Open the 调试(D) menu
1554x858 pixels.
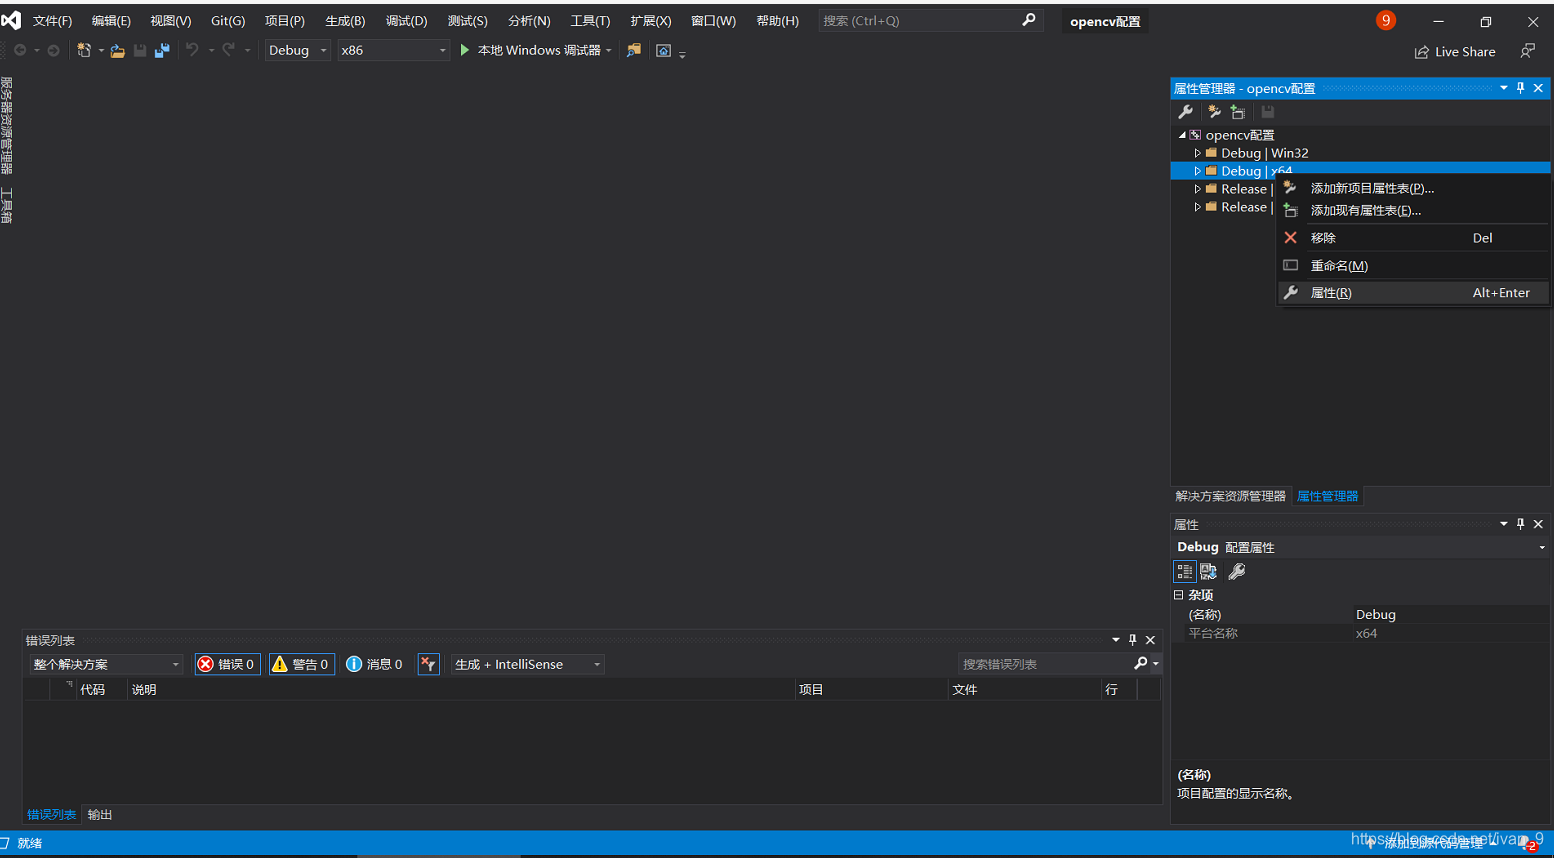pos(406,21)
